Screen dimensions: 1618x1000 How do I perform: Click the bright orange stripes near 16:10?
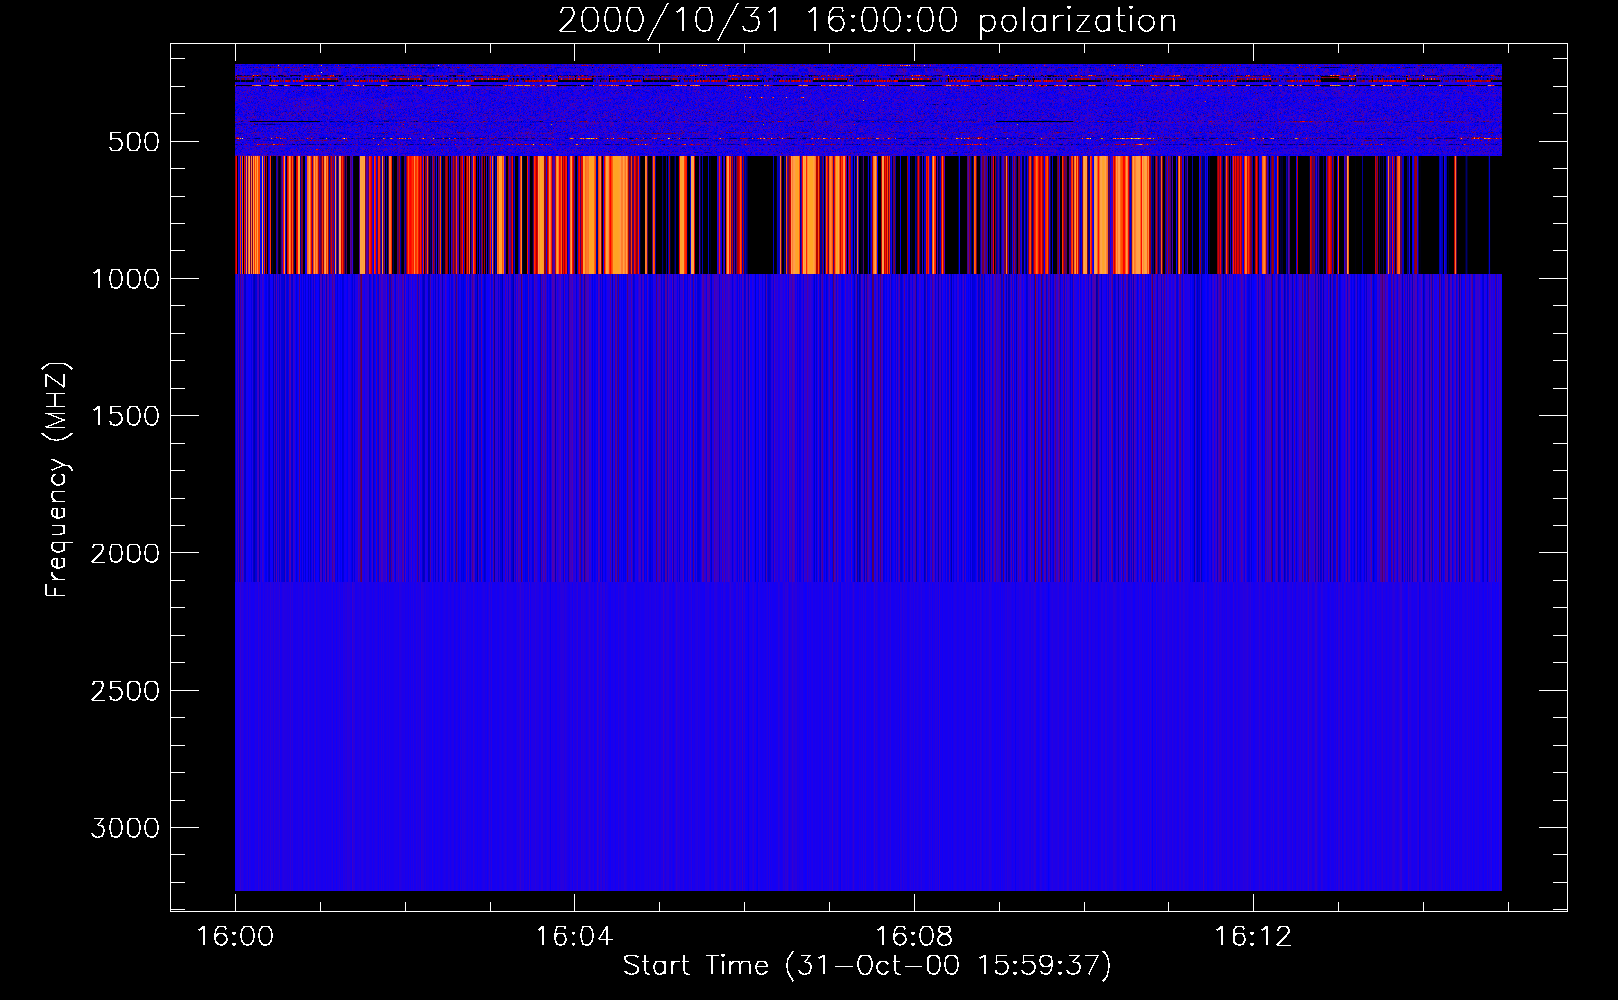(1120, 215)
